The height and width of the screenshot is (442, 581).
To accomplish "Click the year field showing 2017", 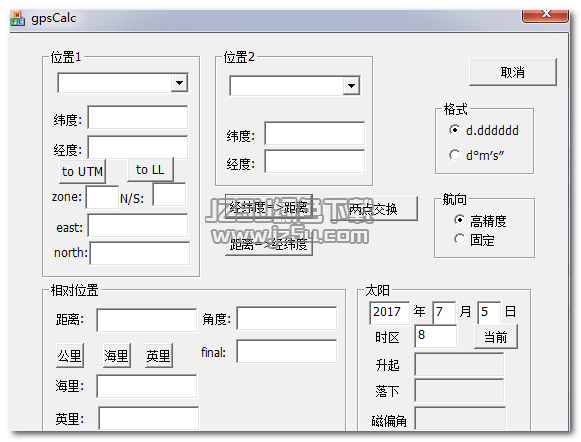I will (389, 313).
